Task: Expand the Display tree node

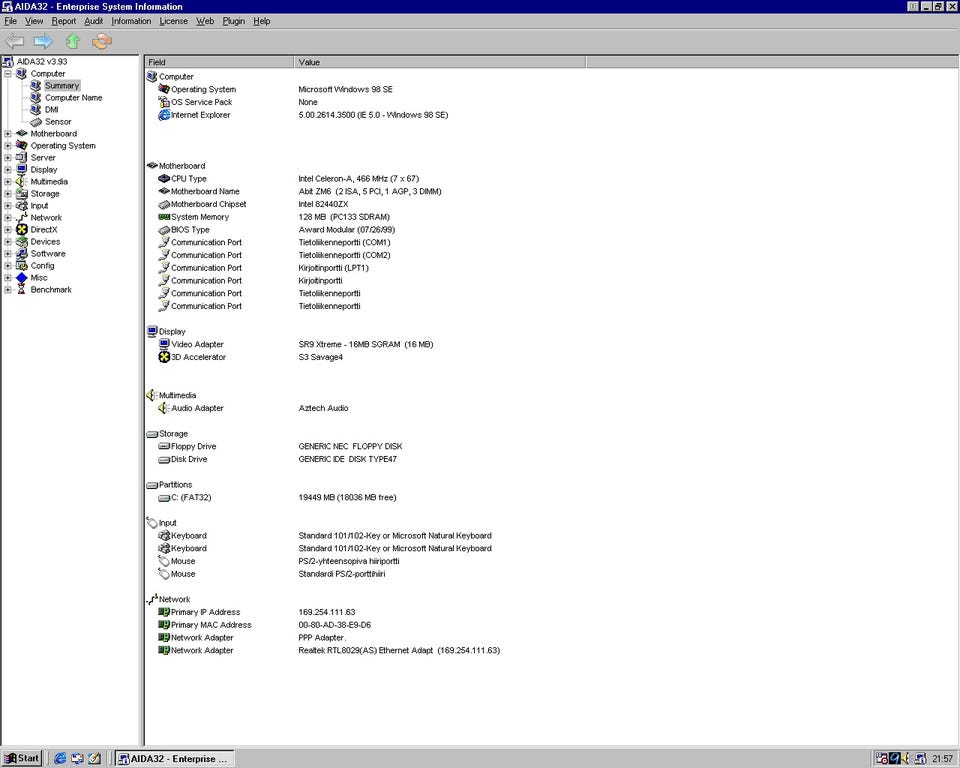Action: (8, 170)
